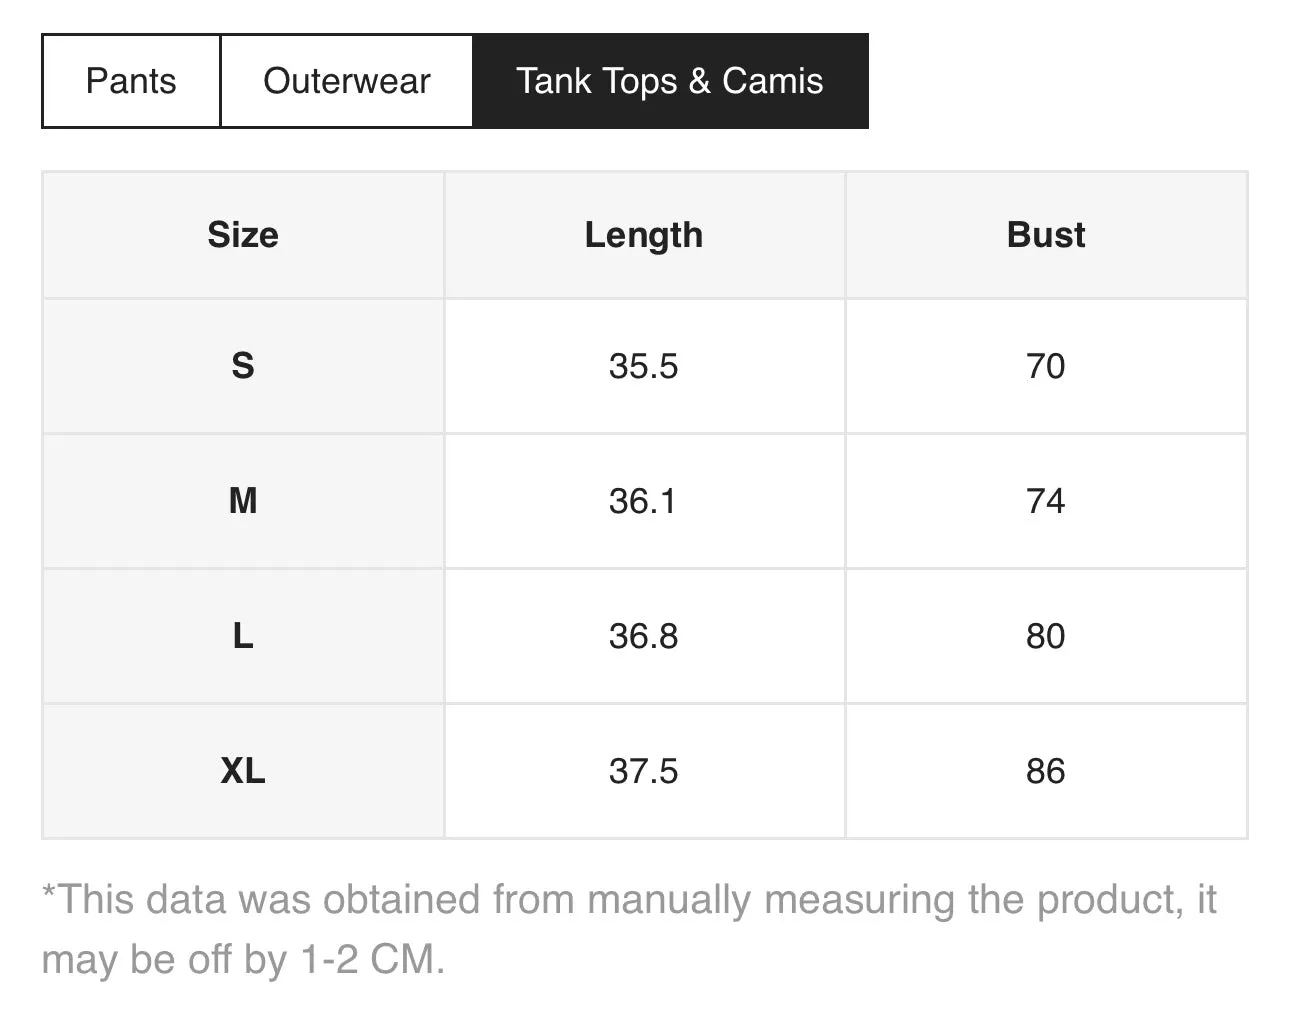Click the '1-2 CM' note line

coord(243,960)
